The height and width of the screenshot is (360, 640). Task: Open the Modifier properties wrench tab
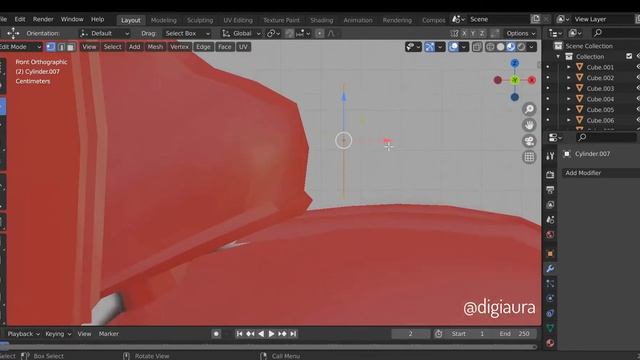pos(550,269)
